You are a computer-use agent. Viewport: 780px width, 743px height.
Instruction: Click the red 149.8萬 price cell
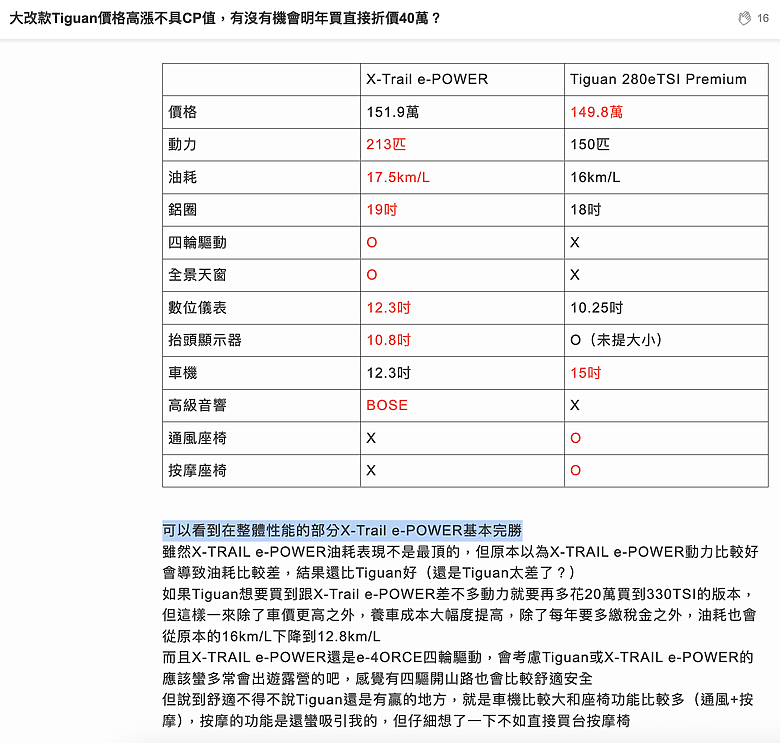pos(596,112)
